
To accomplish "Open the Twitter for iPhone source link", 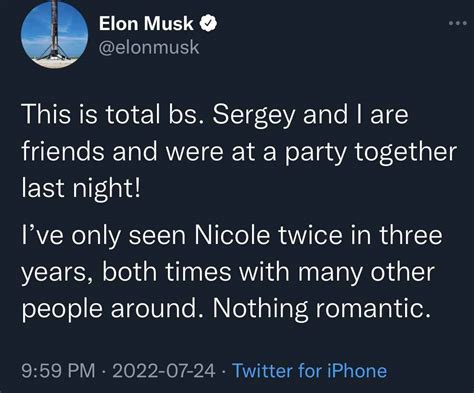I will (x=309, y=371).
